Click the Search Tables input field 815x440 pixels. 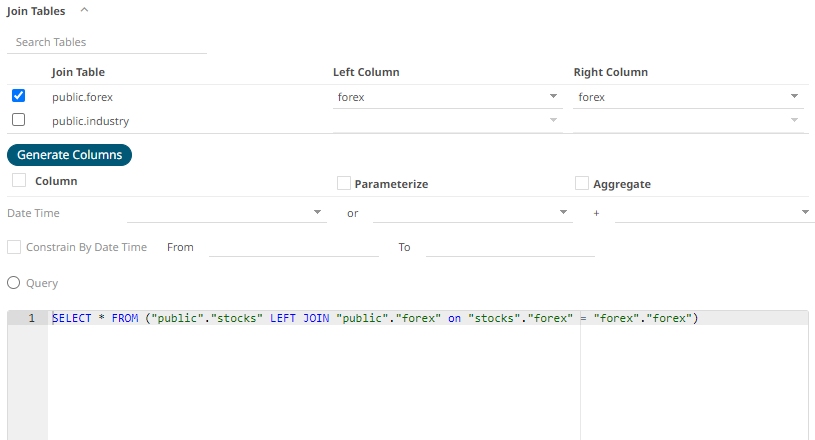(107, 42)
